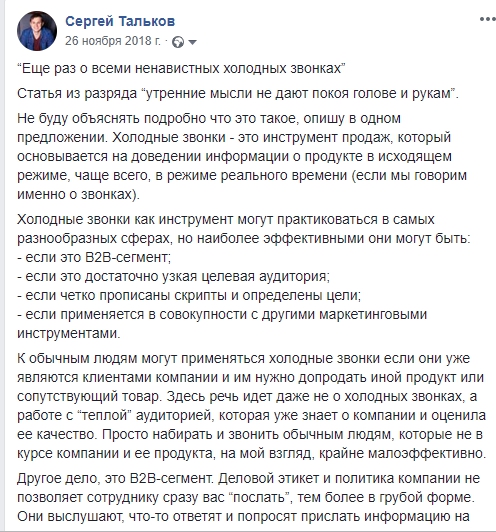Open the author name link Сергей Тальков
Viewport: 496px width, 532px height.
click(x=120, y=21)
